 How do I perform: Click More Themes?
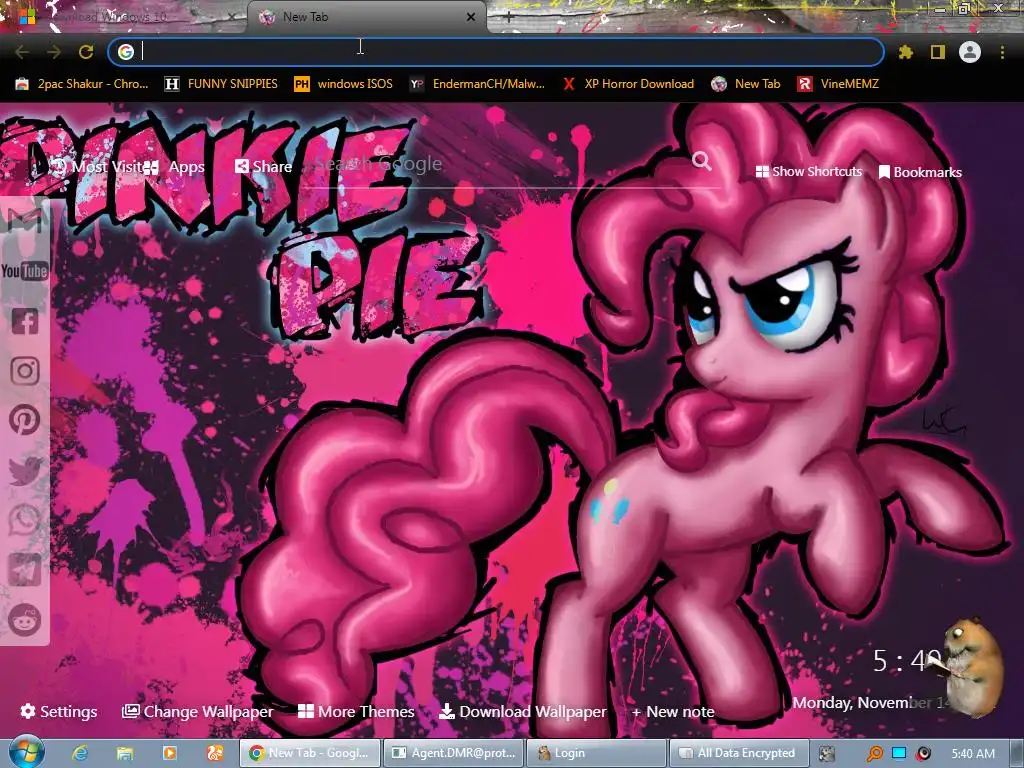(356, 712)
